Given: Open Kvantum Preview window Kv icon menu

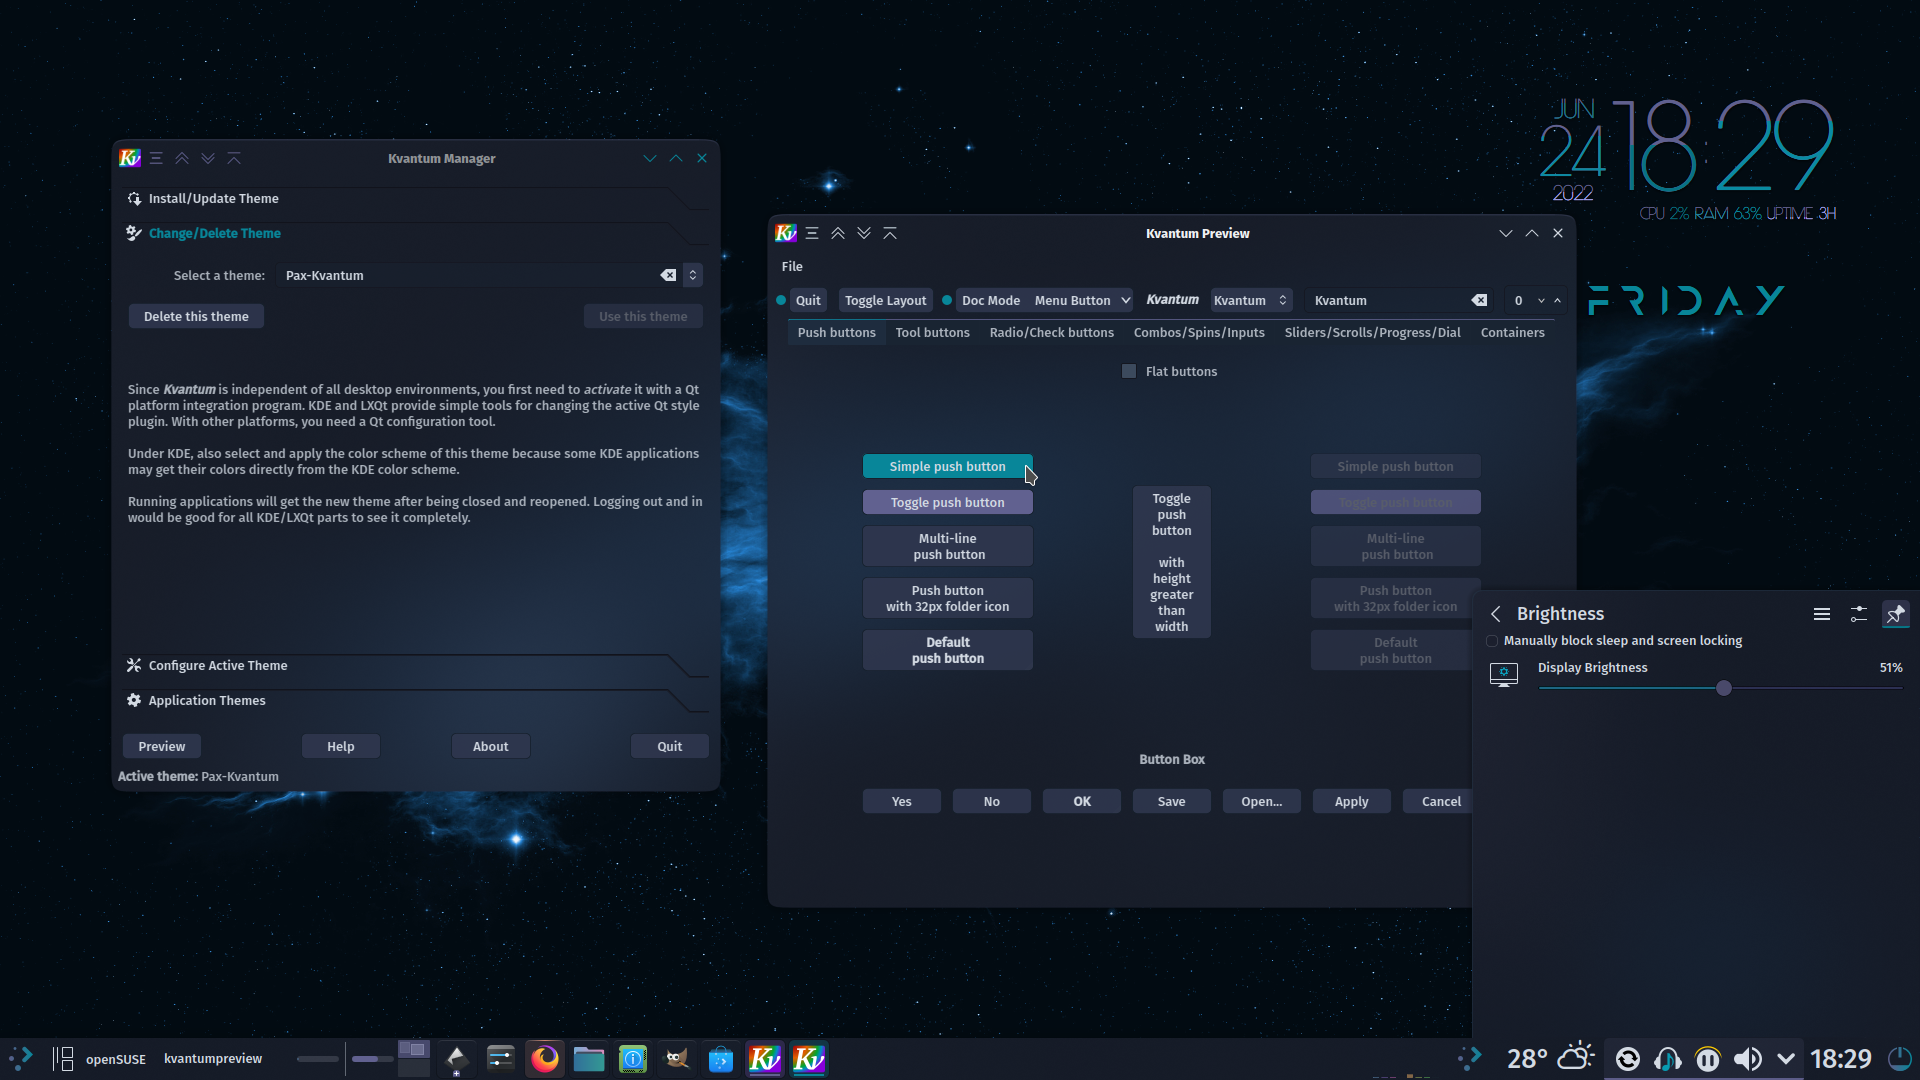Looking at the screenshot, I should coord(786,233).
